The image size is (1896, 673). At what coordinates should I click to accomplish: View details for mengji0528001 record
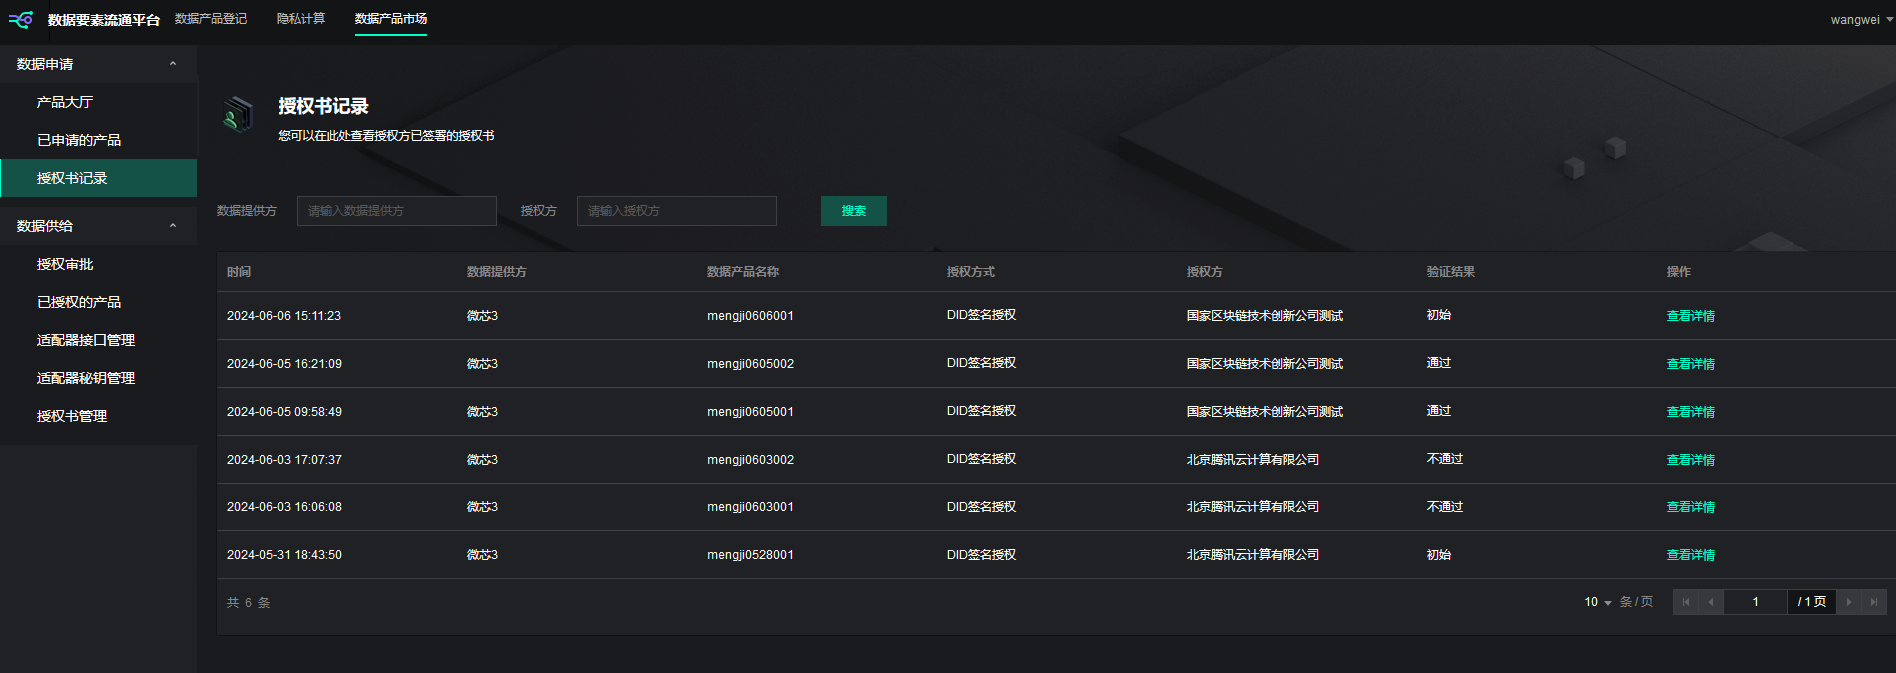1690,555
